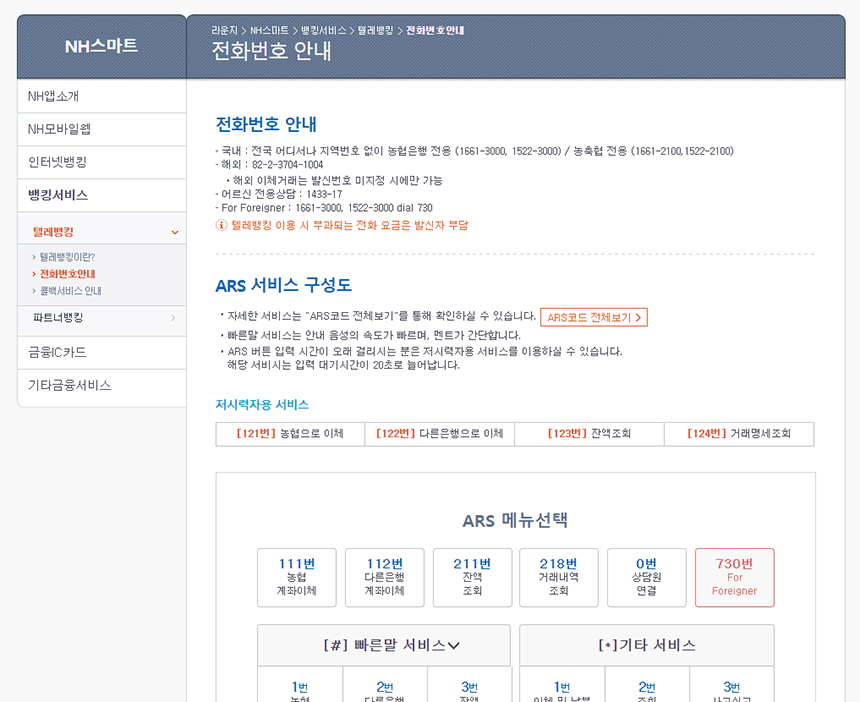Select 기타금융서비스 in the sidebar
The width and height of the screenshot is (860, 702).
pos(102,386)
